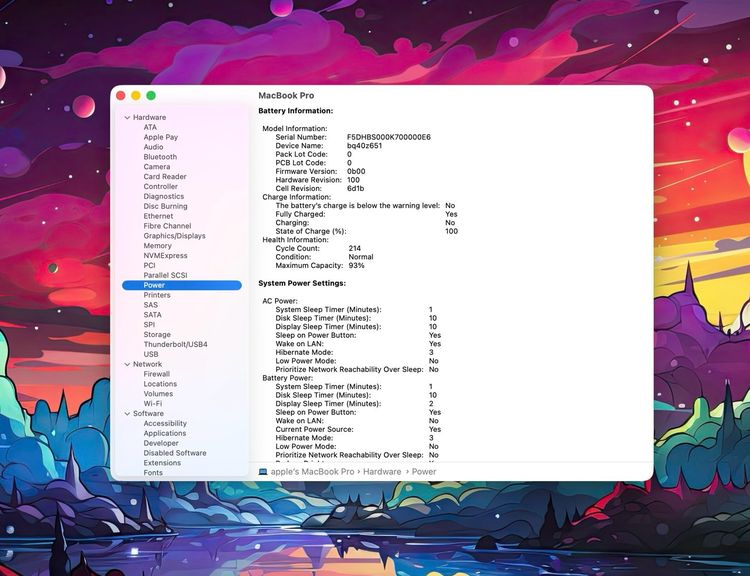Select Accessibility under Software
Screen dimensions: 750x576
point(165,424)
